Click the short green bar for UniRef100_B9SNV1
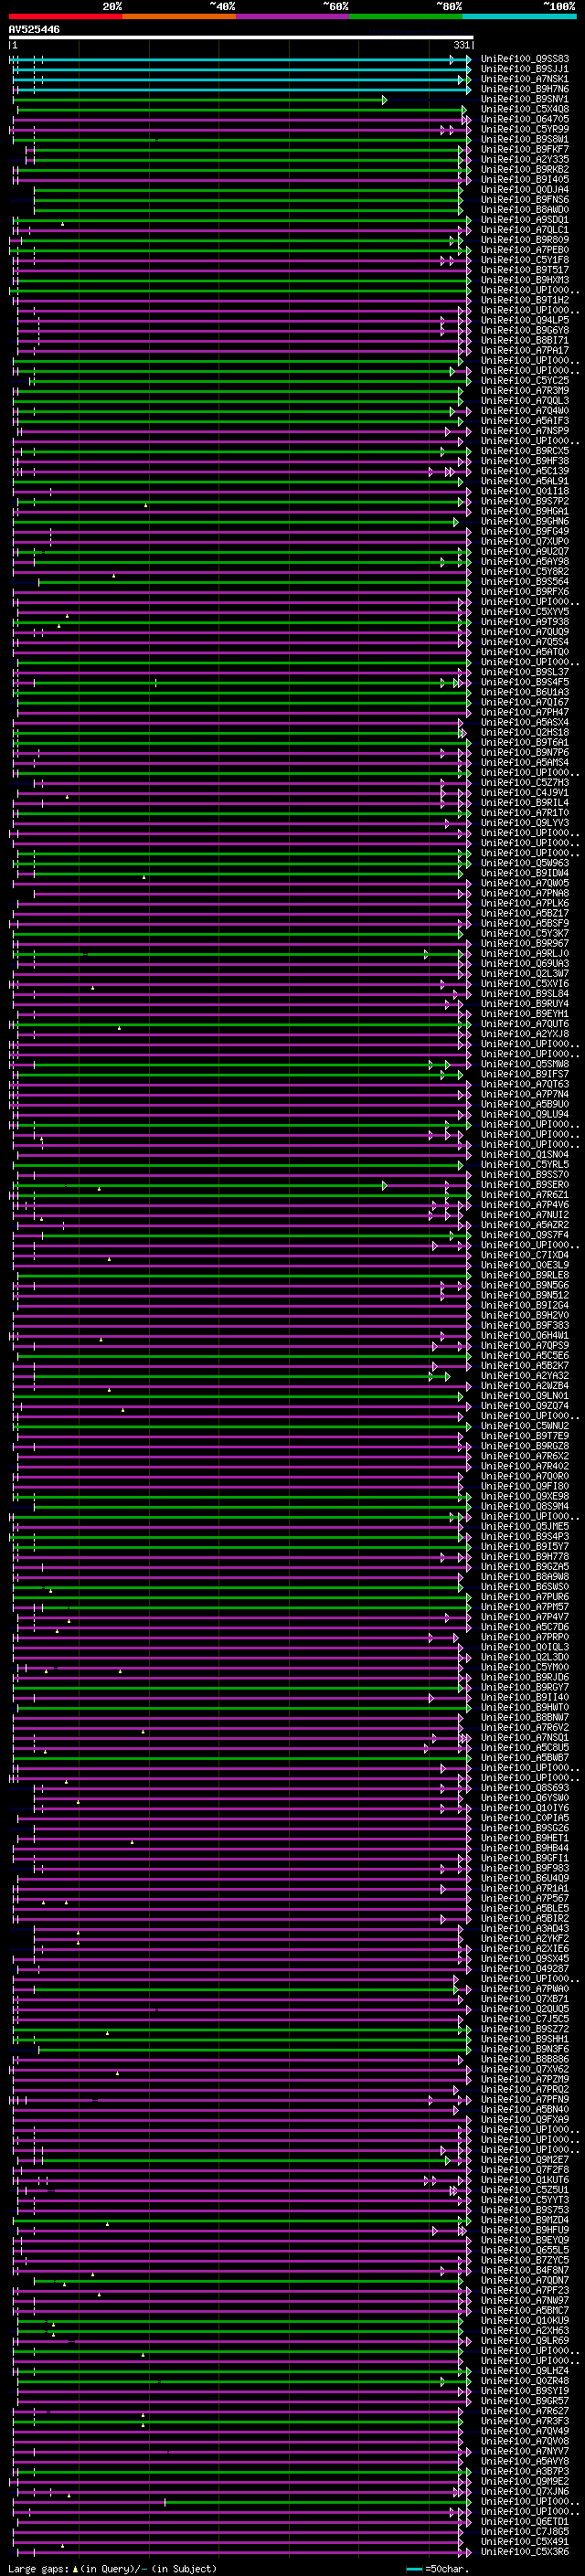Image resolution: width=585 pixels, height=2576 pixels. click(202, 100)
